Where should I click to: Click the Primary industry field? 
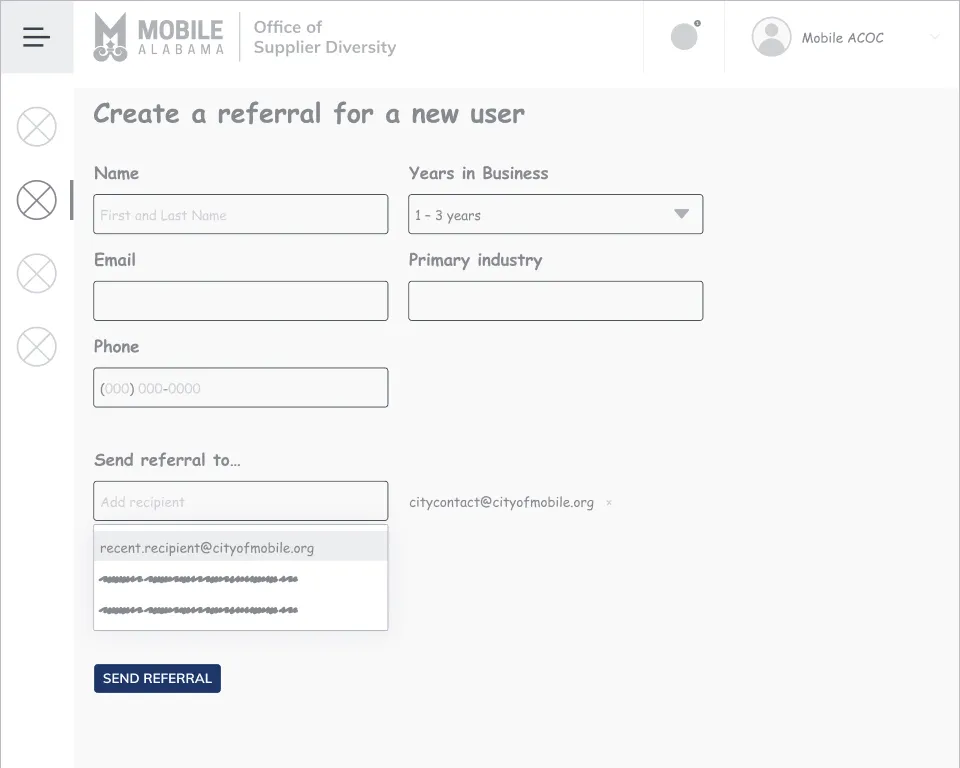(x=555, y=300)
